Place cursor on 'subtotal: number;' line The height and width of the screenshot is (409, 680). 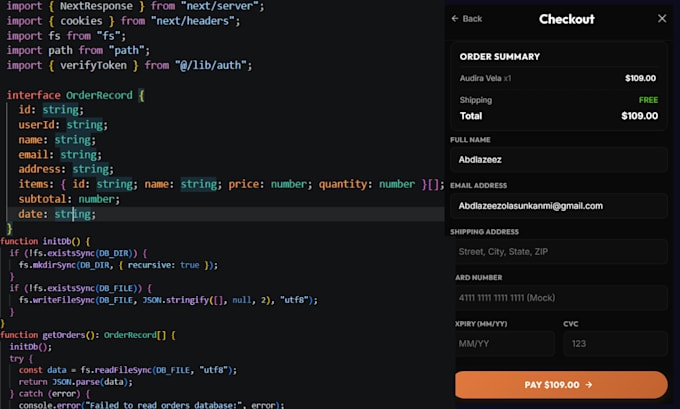[x=69, y=199]
